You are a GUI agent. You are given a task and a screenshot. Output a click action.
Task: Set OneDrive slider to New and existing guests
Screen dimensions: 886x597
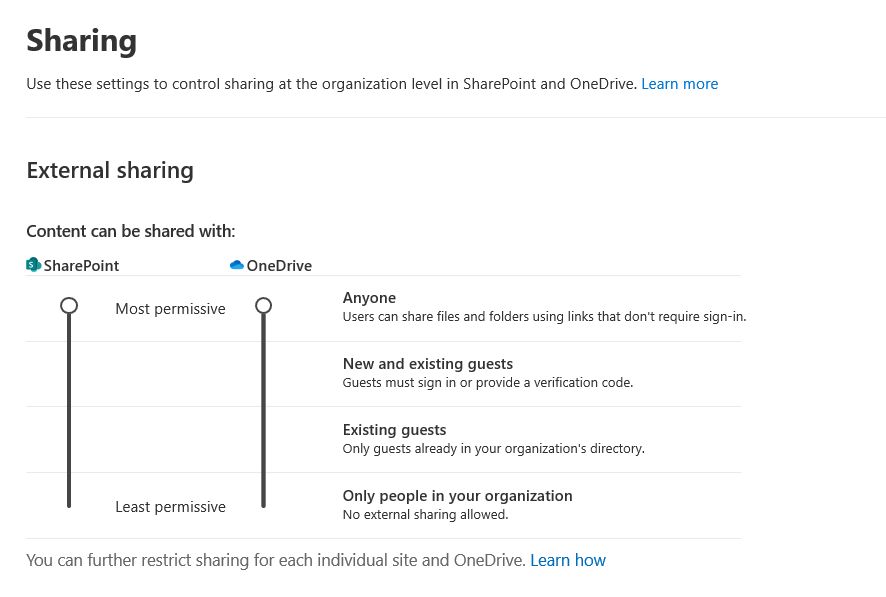click(263, 372)
